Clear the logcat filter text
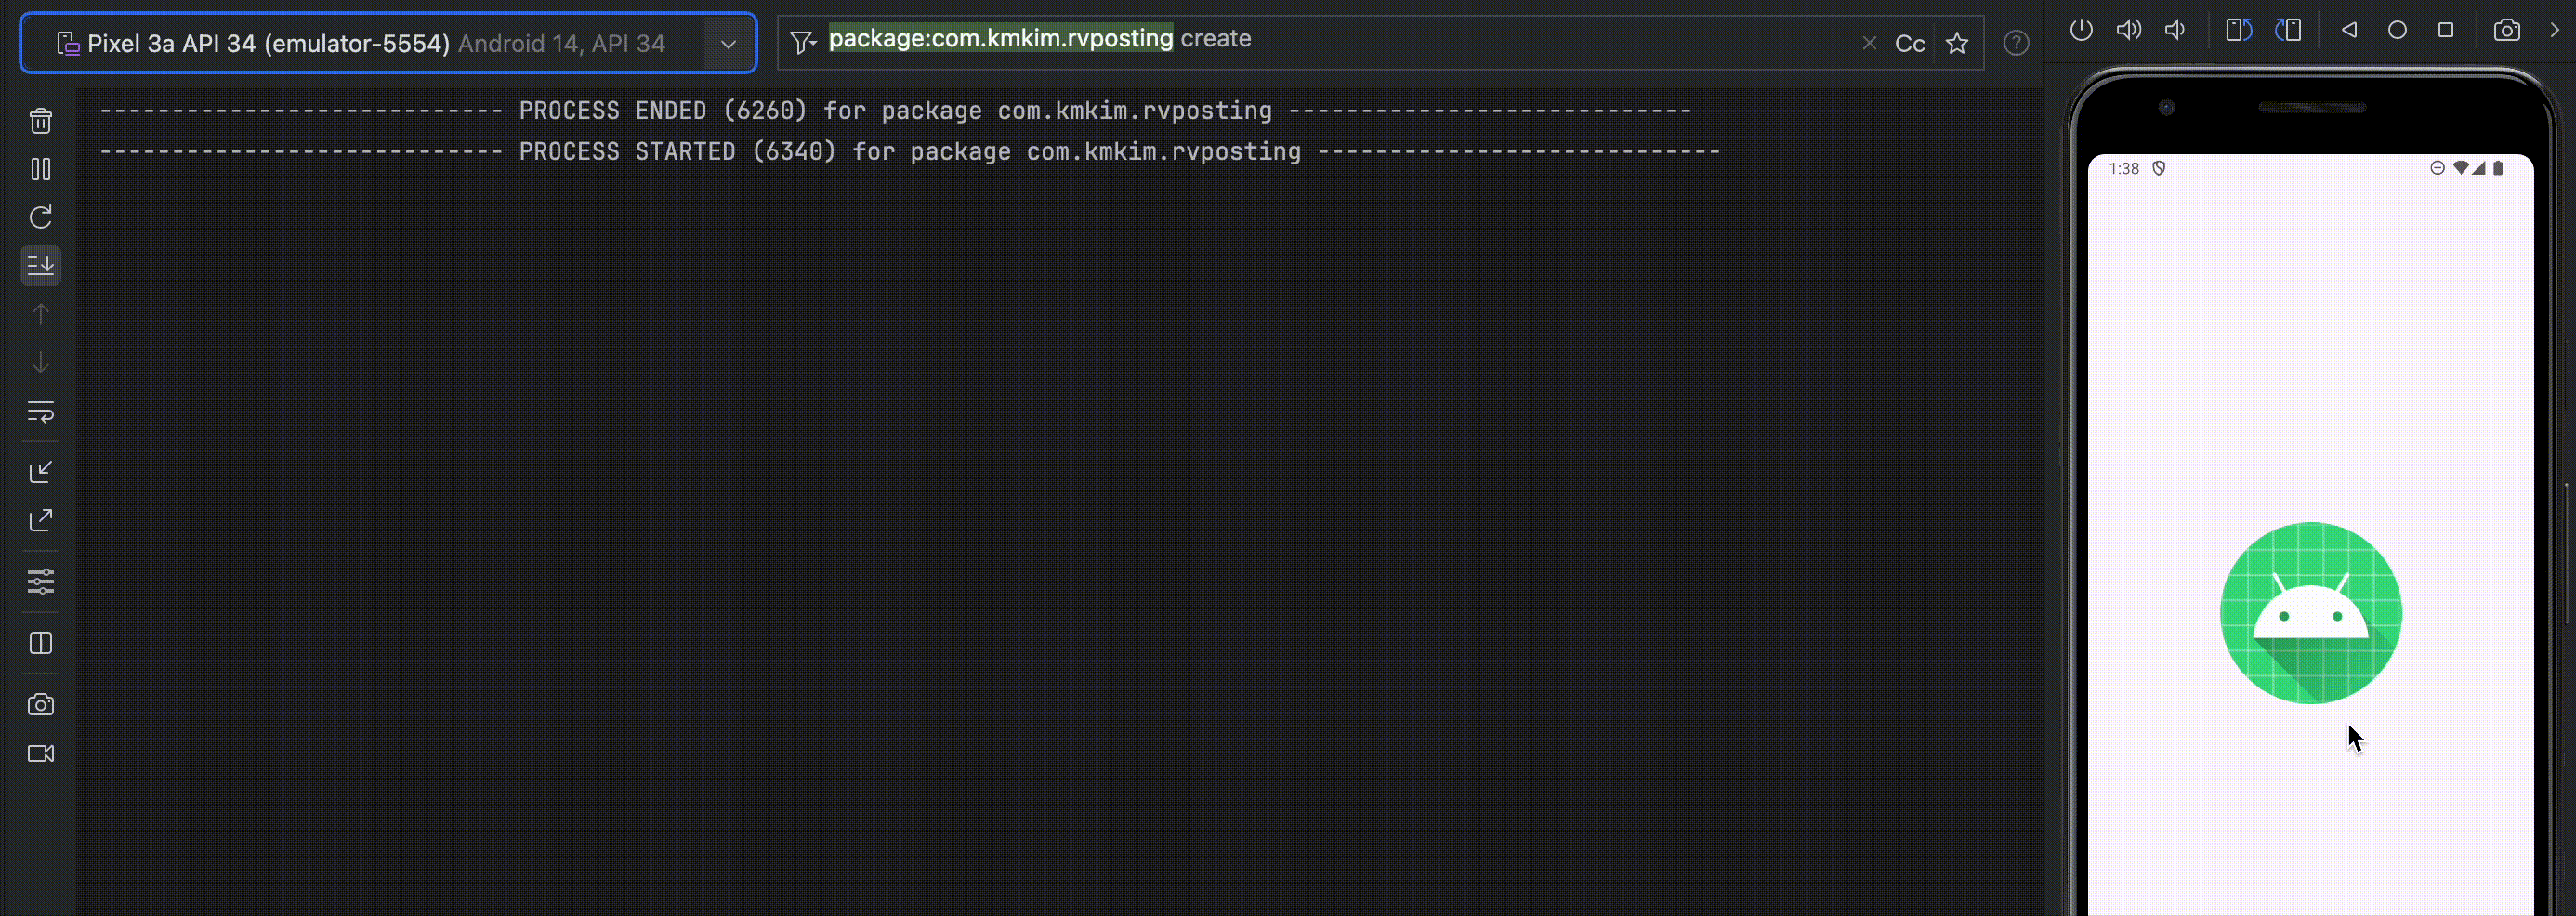This screenshot has height=916, width=2576. [x=1869, y=43]
